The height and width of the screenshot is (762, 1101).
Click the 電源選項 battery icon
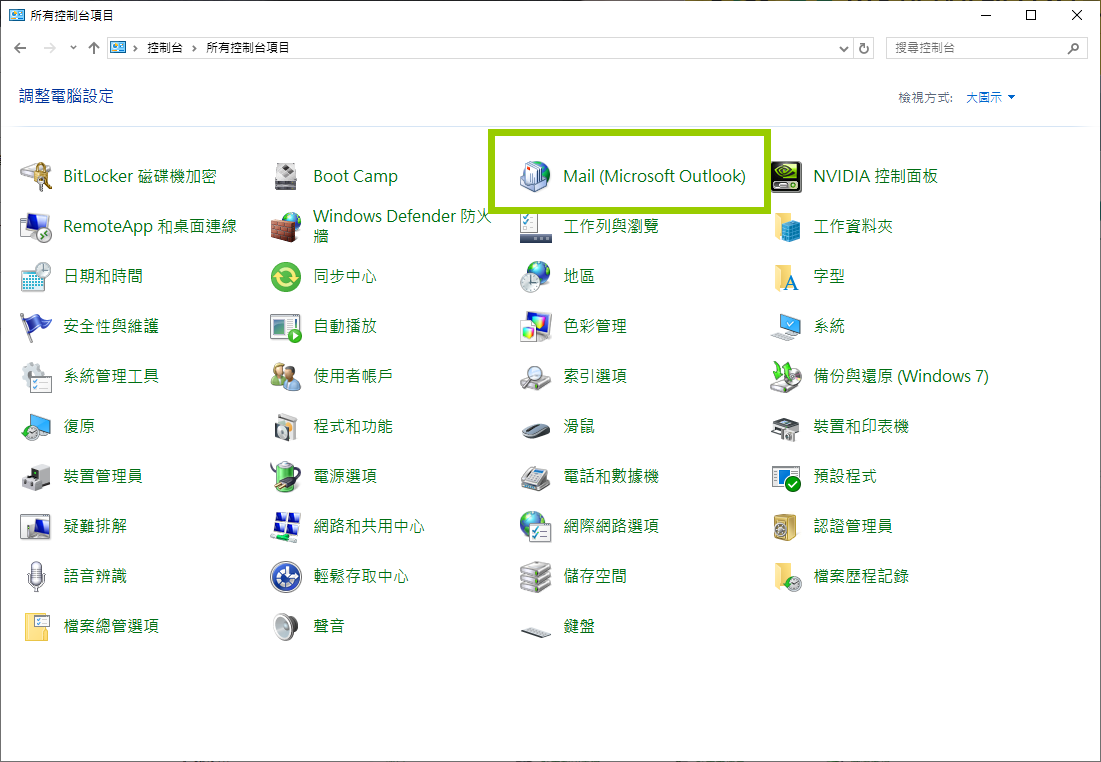[x=286, y=477]
